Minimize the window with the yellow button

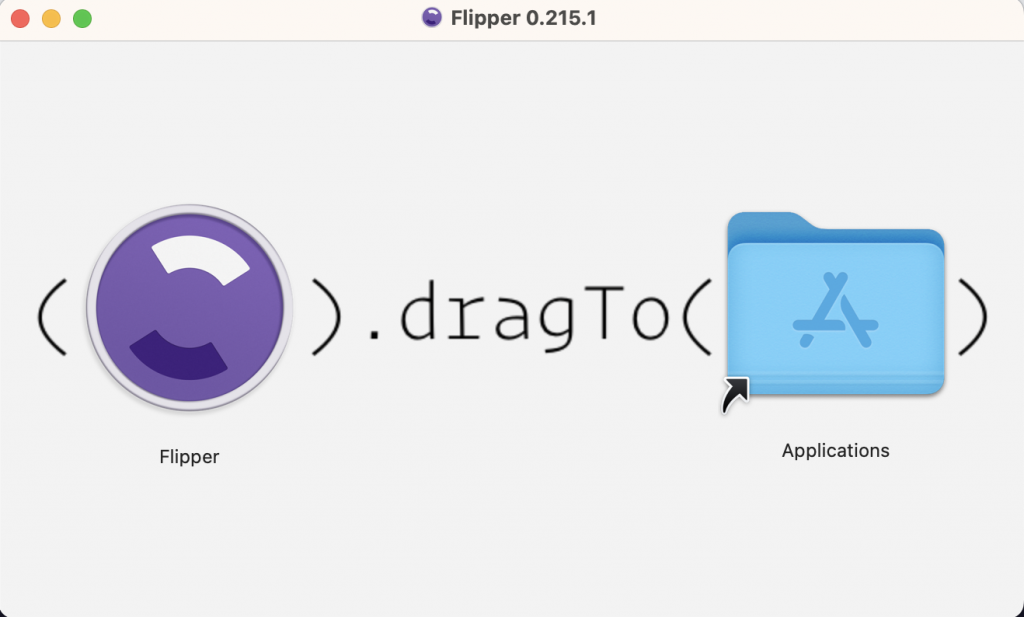[52, 19]
